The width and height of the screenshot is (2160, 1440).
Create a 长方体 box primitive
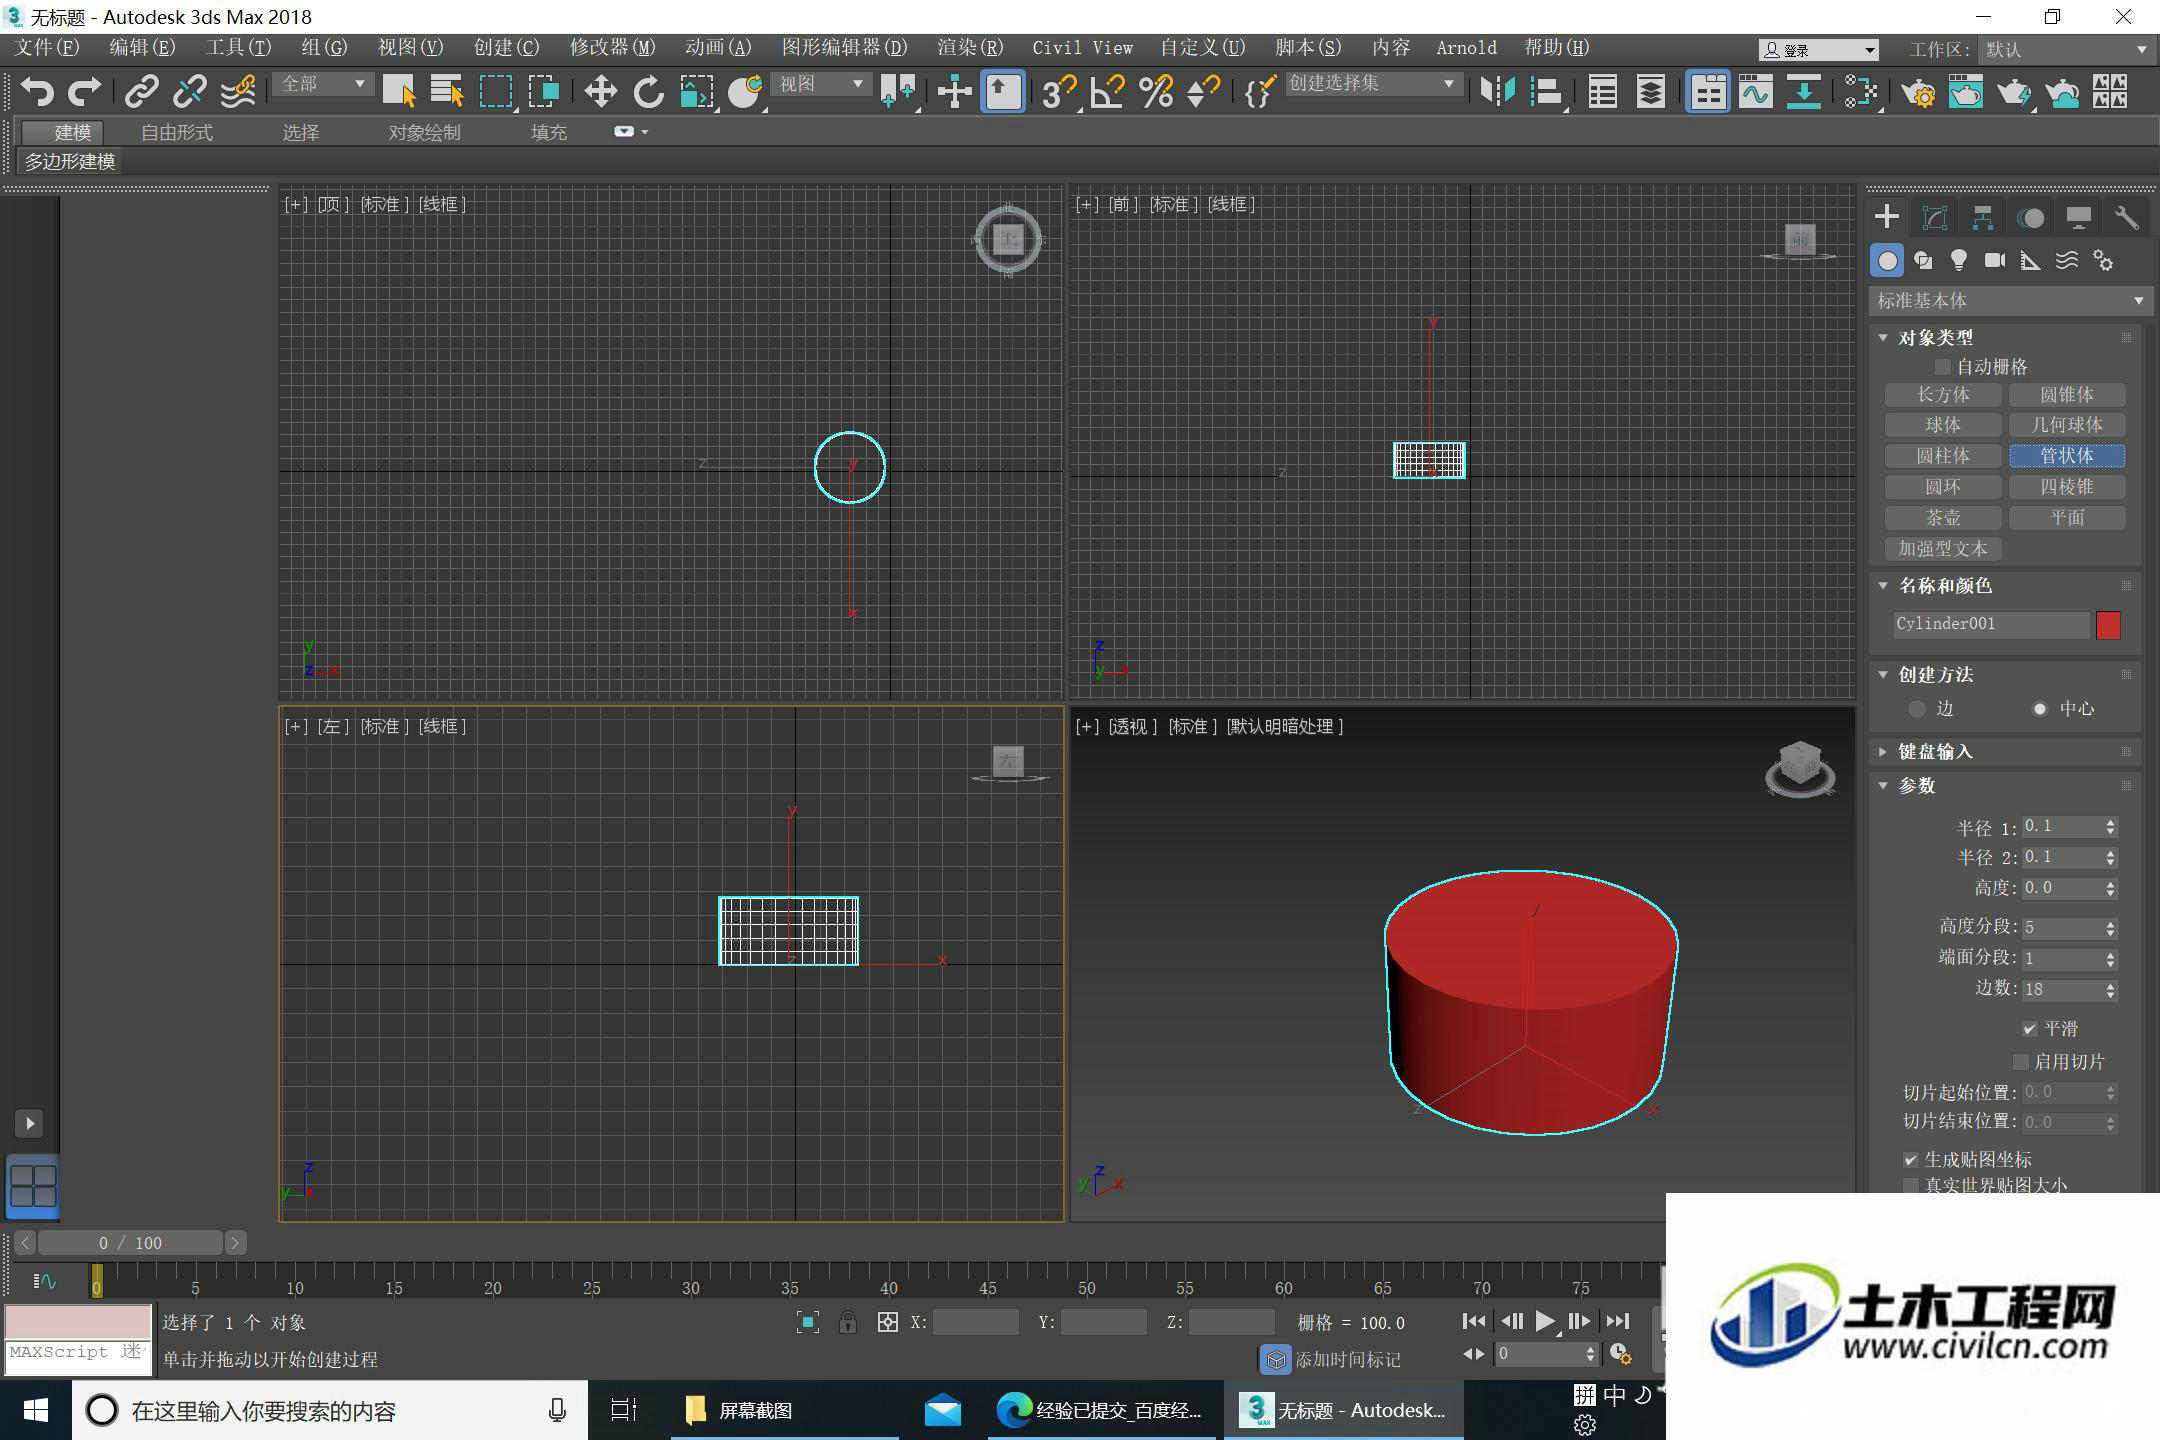tap(1943, 395)
